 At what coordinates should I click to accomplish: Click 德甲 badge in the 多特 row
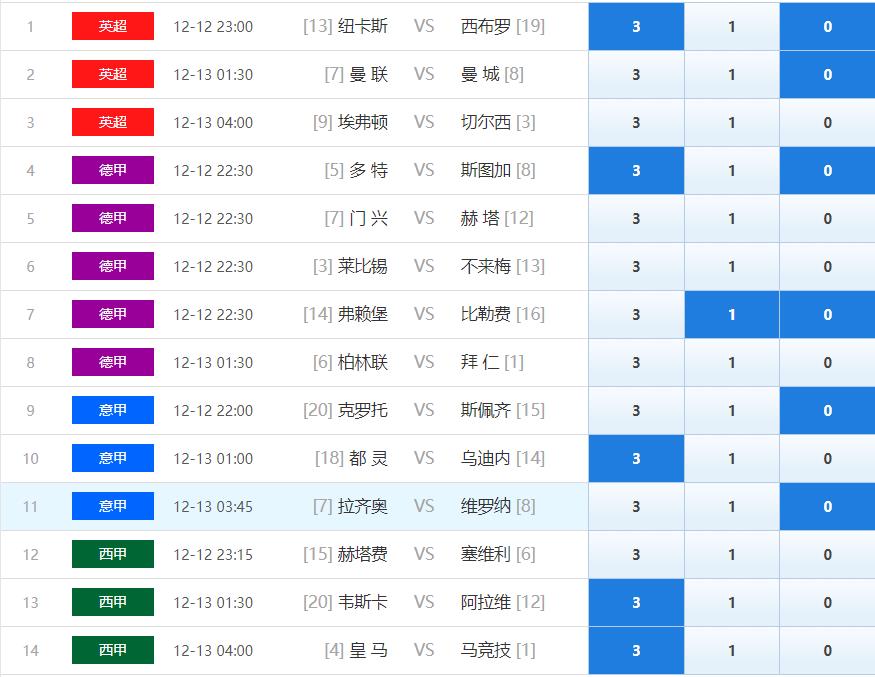(113, 170)
